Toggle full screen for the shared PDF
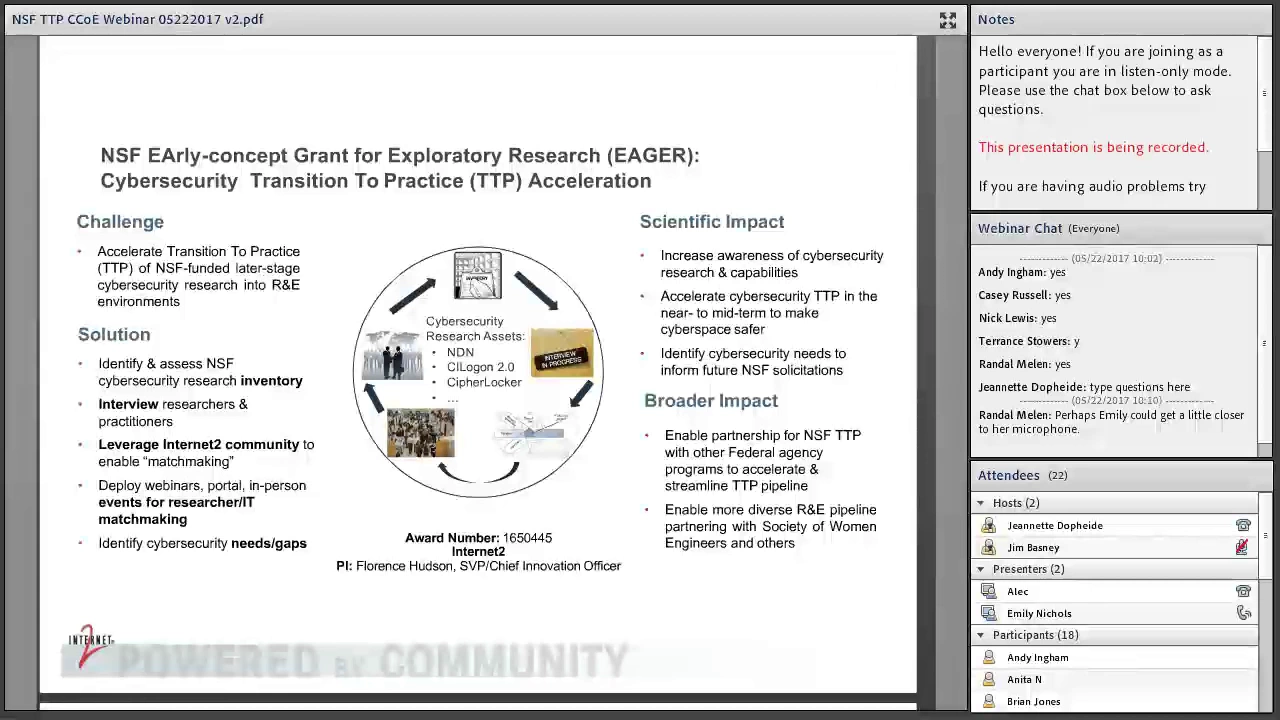Viewport: 1280px width, 720px height. (x=947, y=20)
